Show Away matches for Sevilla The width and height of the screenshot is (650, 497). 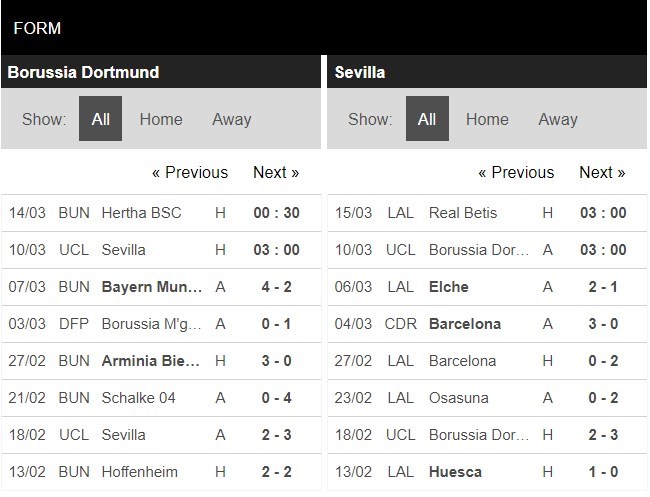(x=558, y=119)
